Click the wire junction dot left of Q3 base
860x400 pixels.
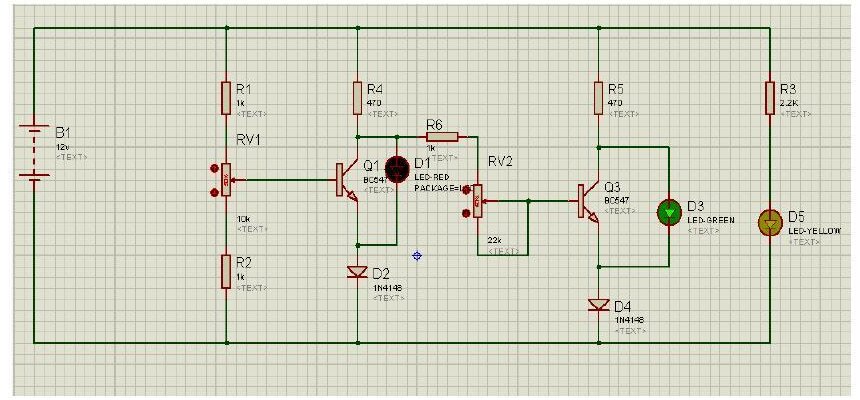tap(528, 201)
